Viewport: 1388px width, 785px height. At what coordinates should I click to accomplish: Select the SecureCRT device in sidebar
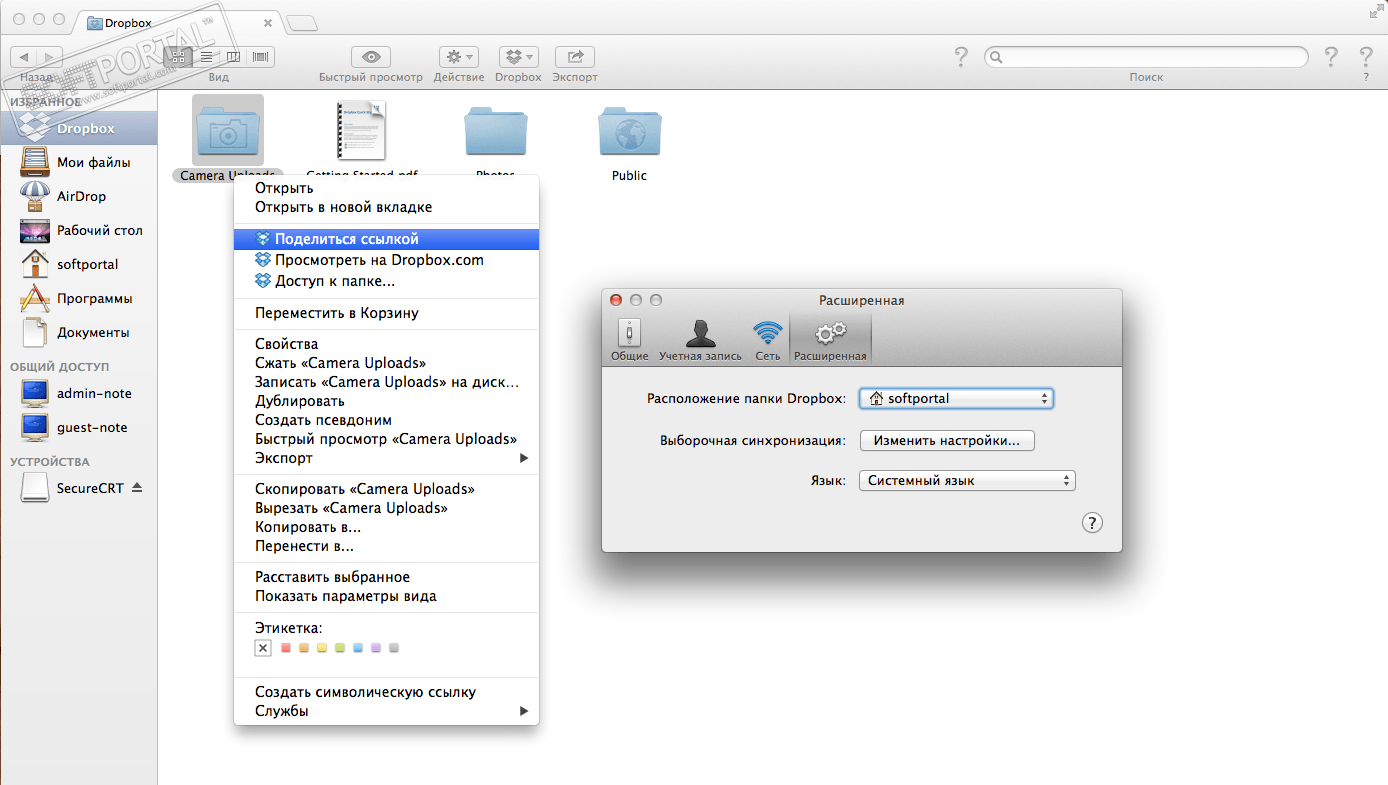point(79,488)
